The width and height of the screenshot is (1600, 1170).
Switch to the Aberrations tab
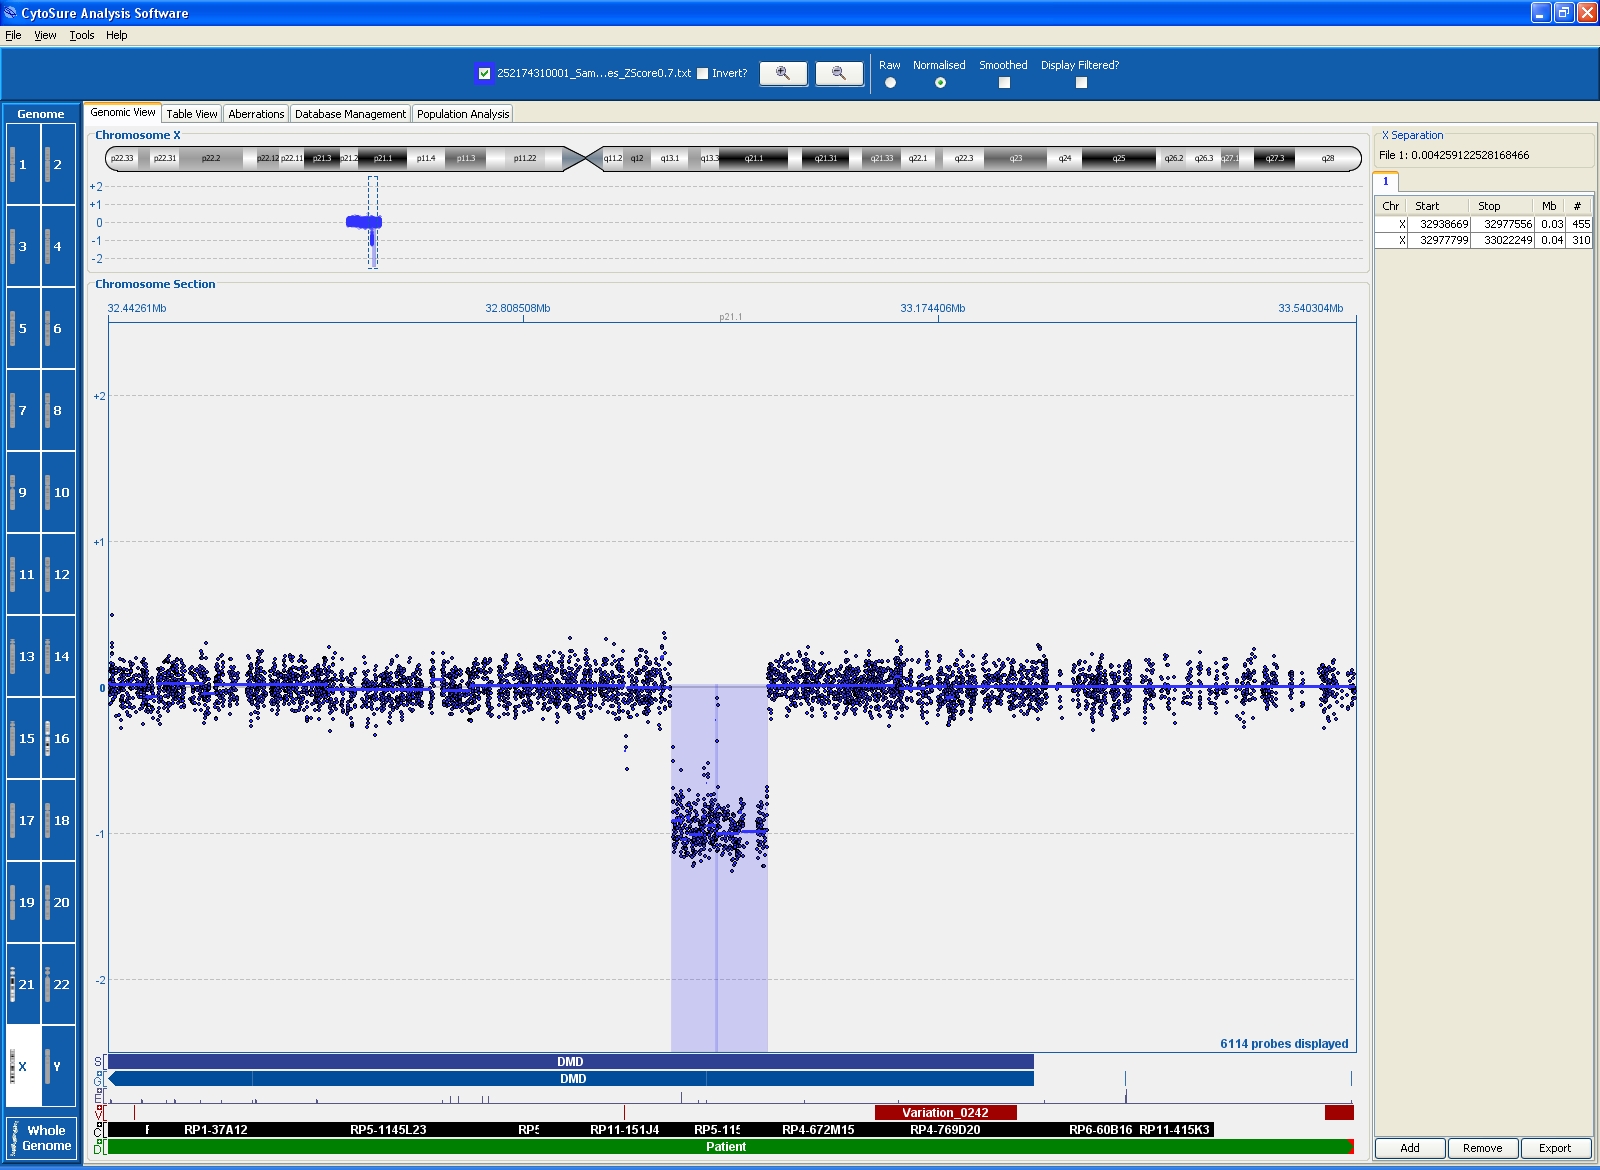pos(256,114)
